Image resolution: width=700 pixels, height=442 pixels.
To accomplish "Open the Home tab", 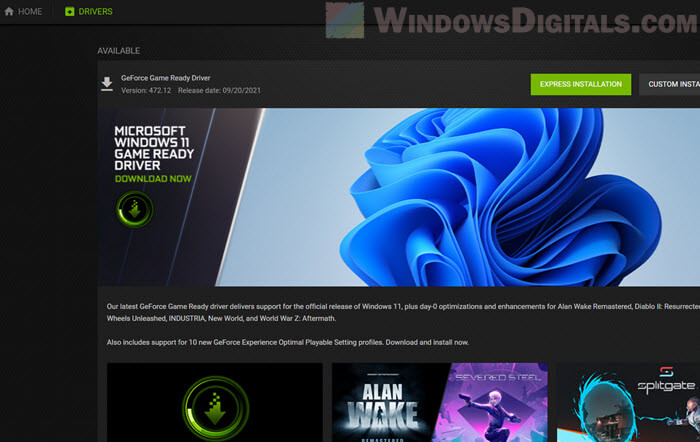I will (x=23, y=12).
